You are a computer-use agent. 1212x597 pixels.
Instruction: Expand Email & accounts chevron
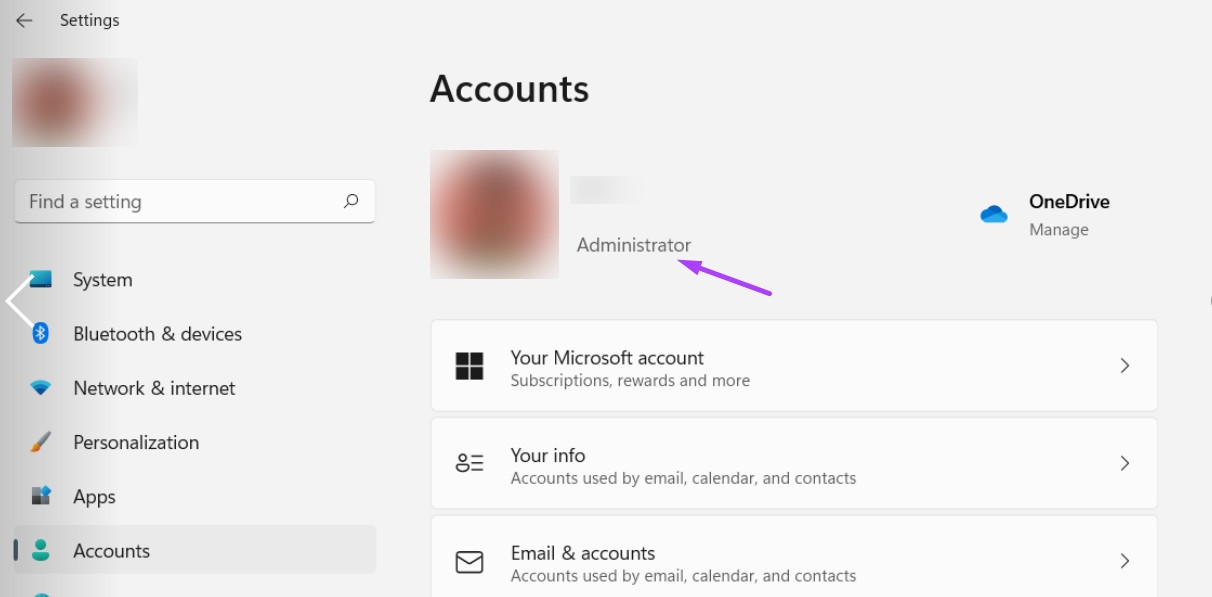pos(1125,561)
